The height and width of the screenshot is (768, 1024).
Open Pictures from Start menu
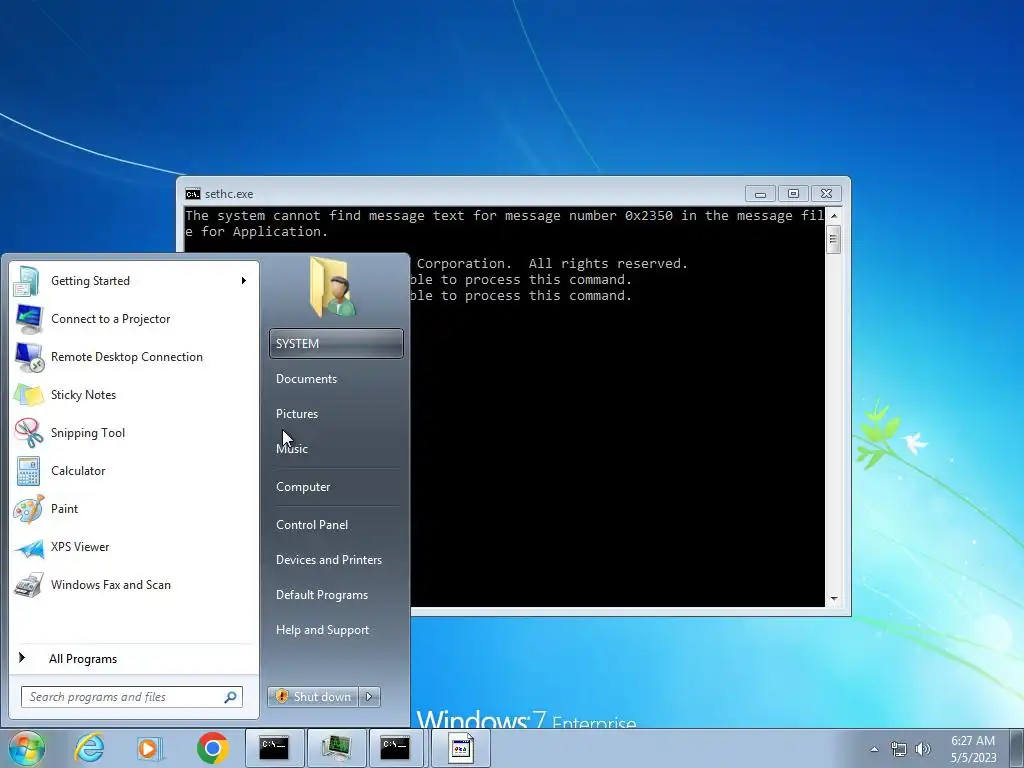pos(336,414)
